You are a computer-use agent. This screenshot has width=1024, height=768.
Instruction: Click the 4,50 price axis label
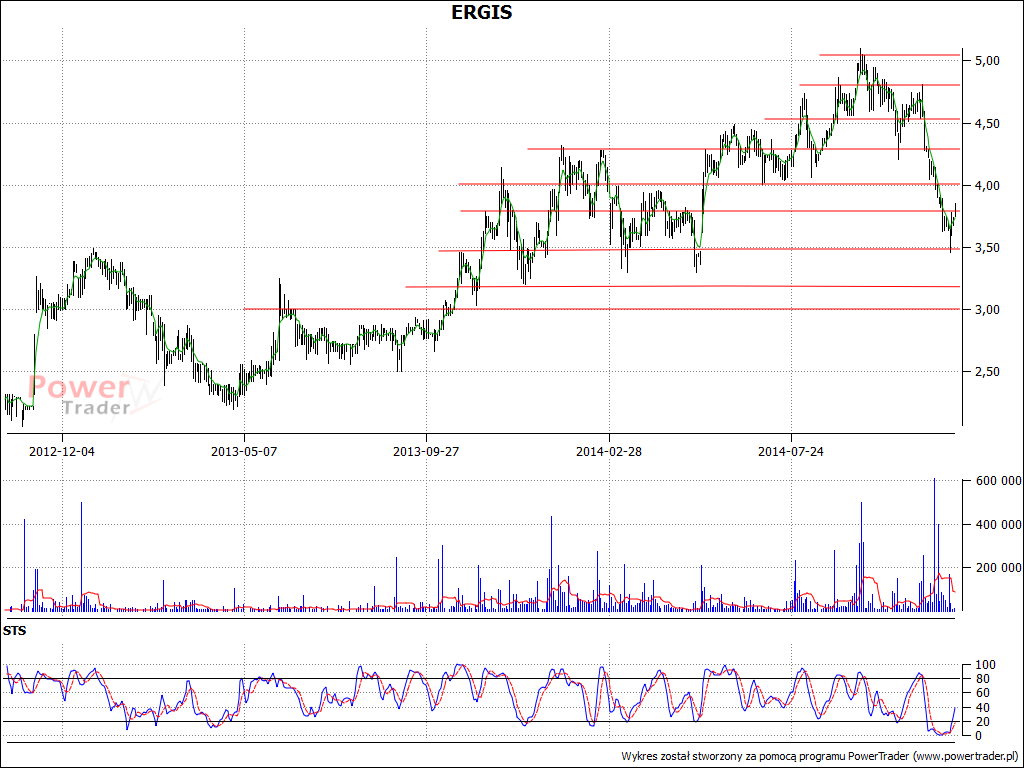pos(987,123)
